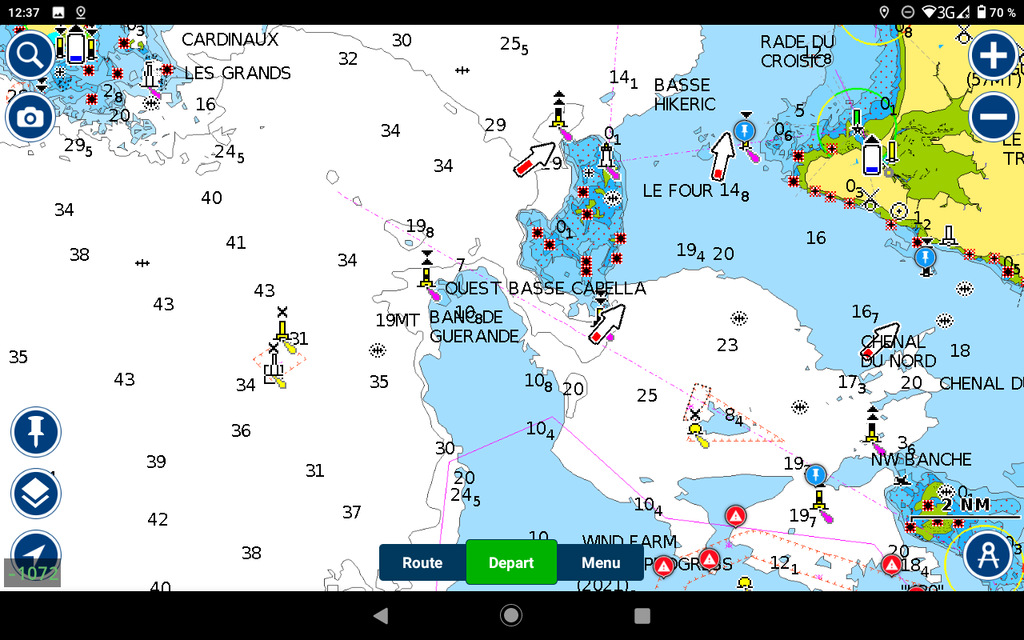
Task: Tap the BASSE HIKERIC label
Action: [x=684, y=95]
